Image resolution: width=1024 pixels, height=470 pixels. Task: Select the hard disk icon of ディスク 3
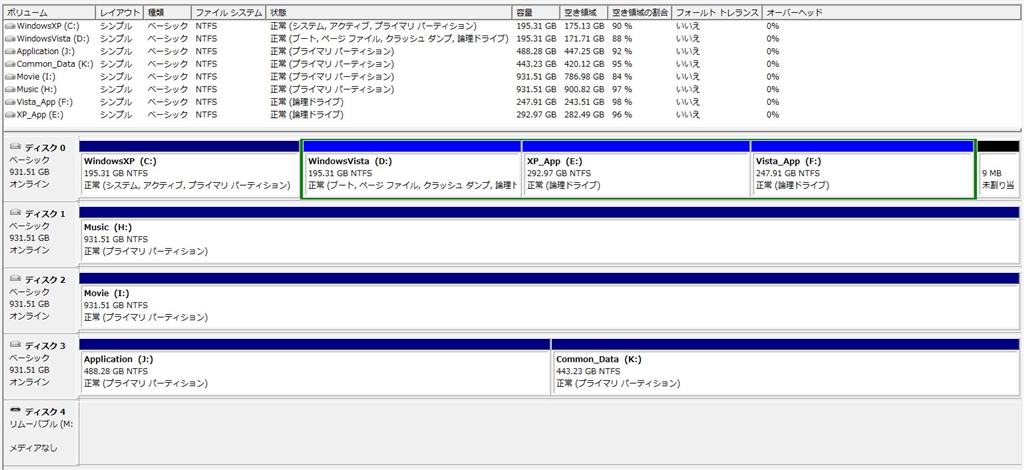[16, 345]
